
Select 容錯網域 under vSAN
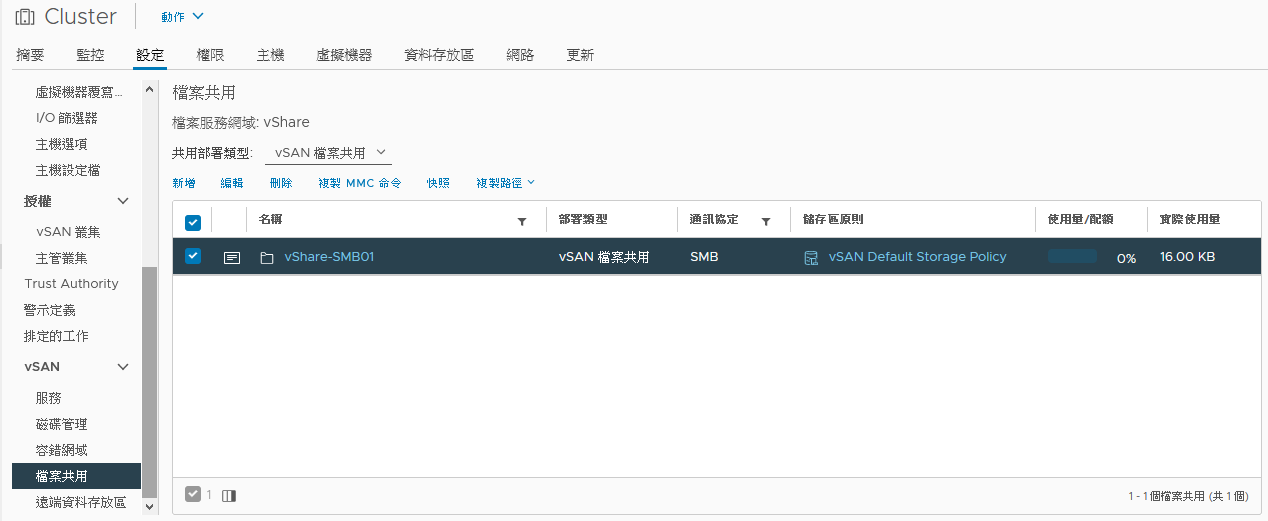point(61,450)
